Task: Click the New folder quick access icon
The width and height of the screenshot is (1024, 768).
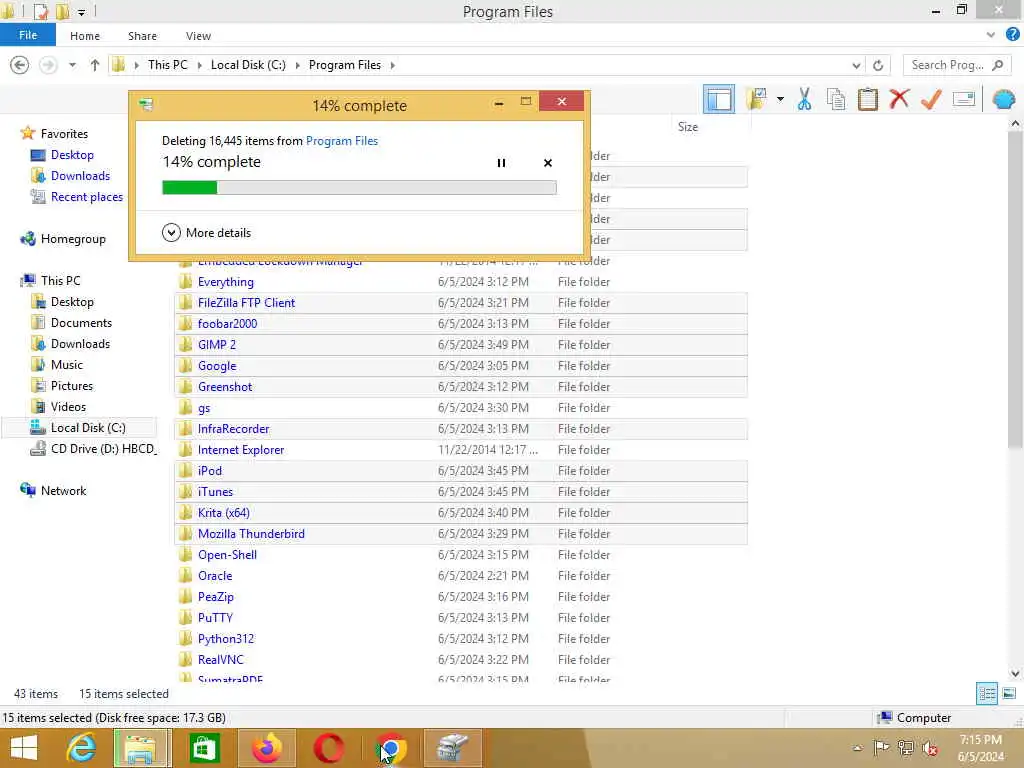Action: pos(63,11)
